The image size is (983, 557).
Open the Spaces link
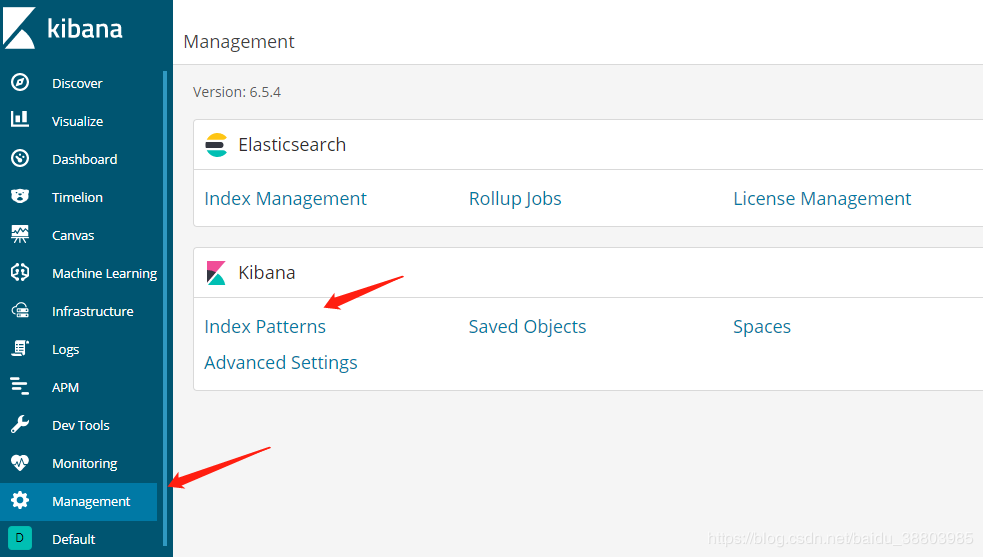tap(762, 327)
